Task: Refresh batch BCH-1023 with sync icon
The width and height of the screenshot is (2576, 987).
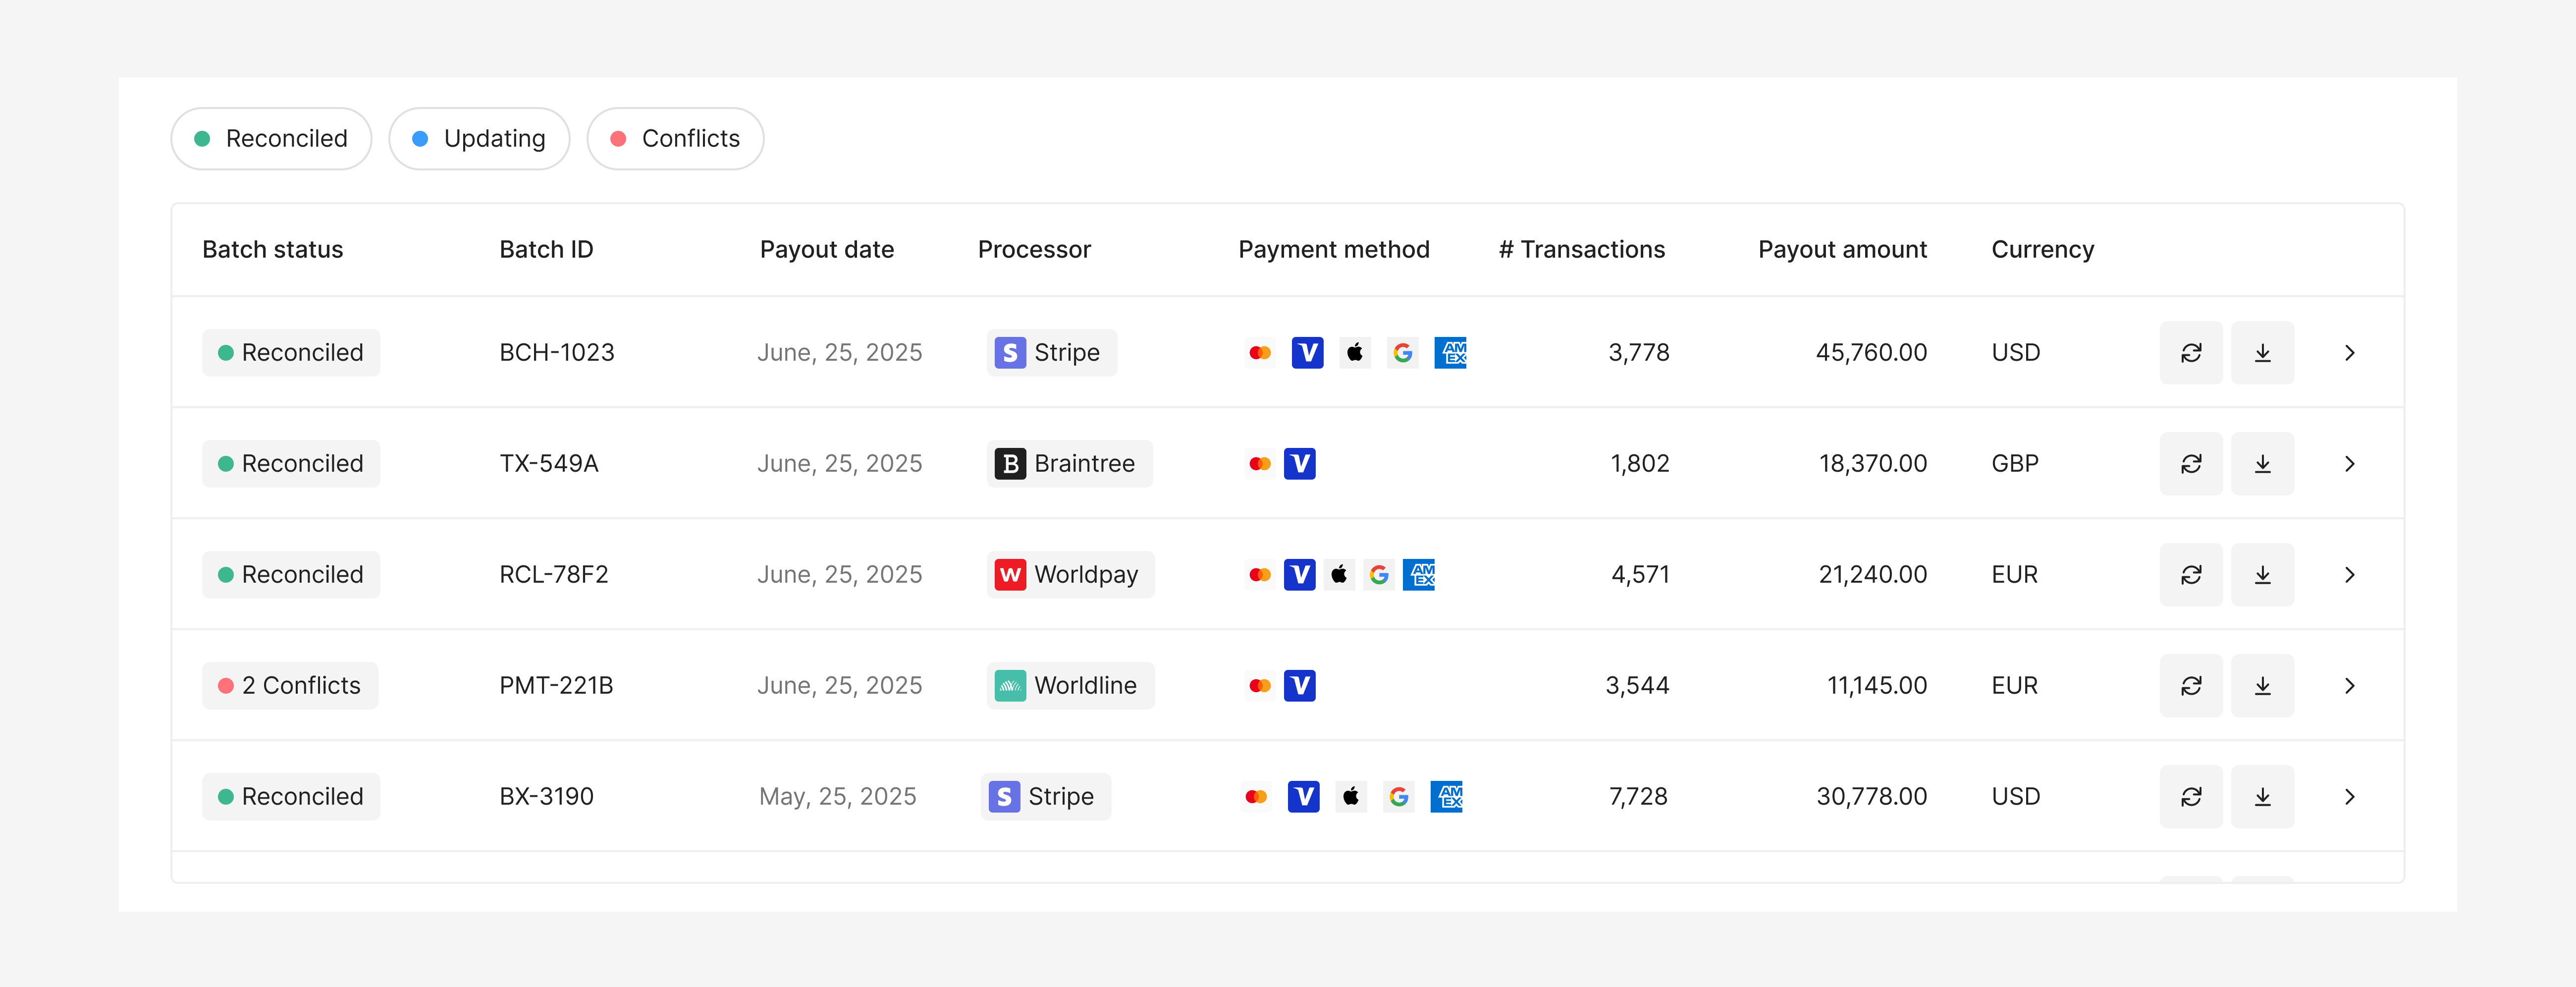Action: (2190, 353)
